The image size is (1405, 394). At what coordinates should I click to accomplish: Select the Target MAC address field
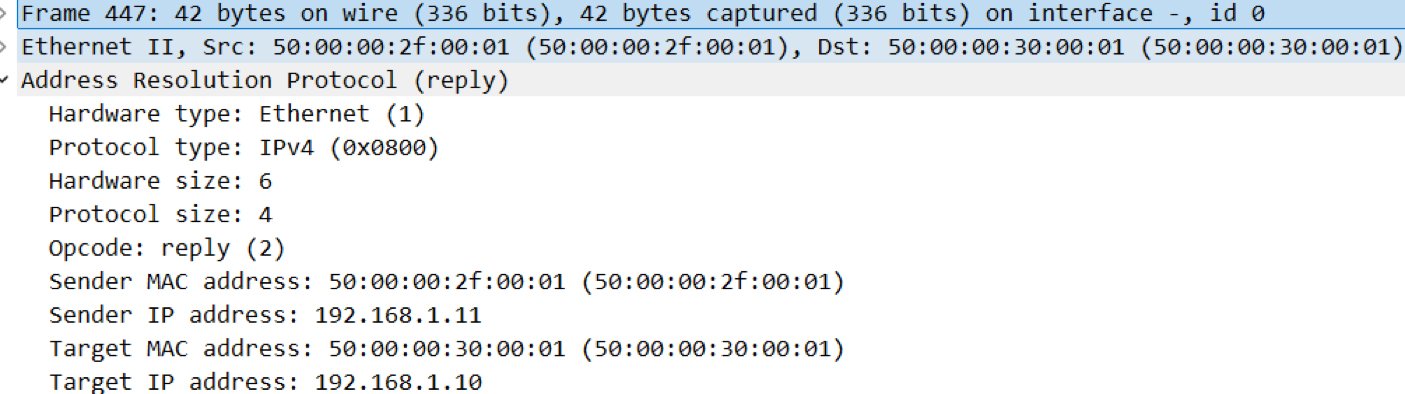coord(447,349)
